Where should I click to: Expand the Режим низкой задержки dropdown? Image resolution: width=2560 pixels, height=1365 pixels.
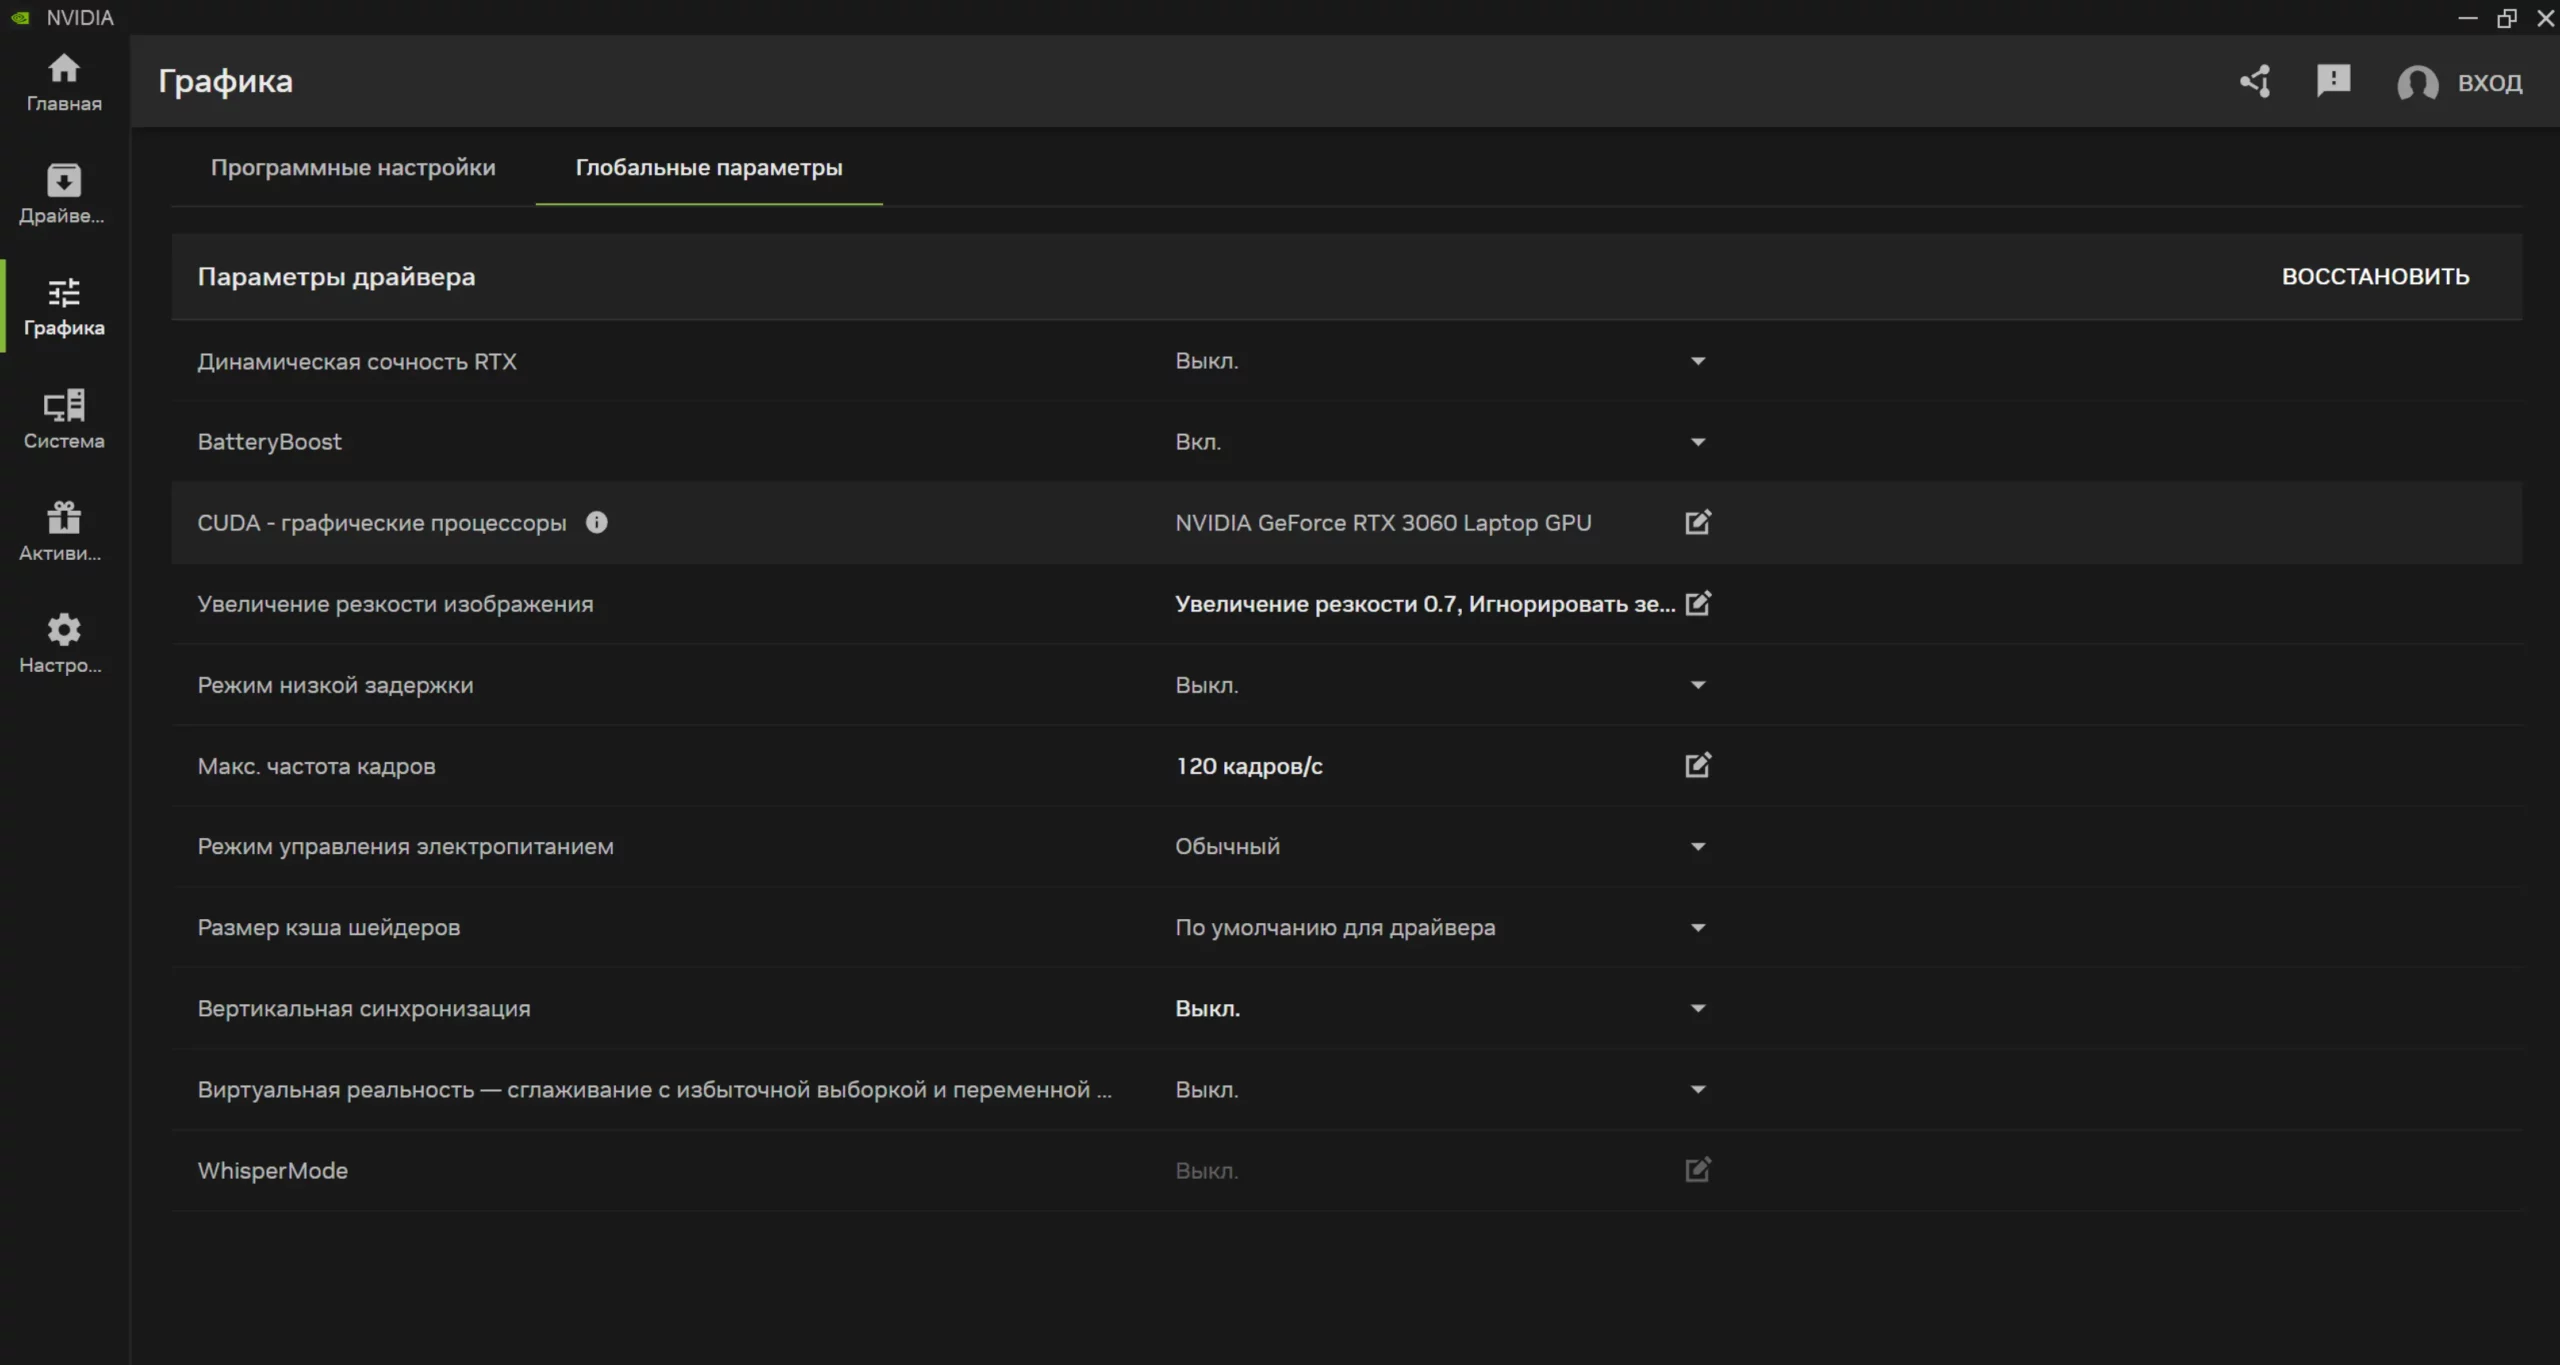point(1697,685)
